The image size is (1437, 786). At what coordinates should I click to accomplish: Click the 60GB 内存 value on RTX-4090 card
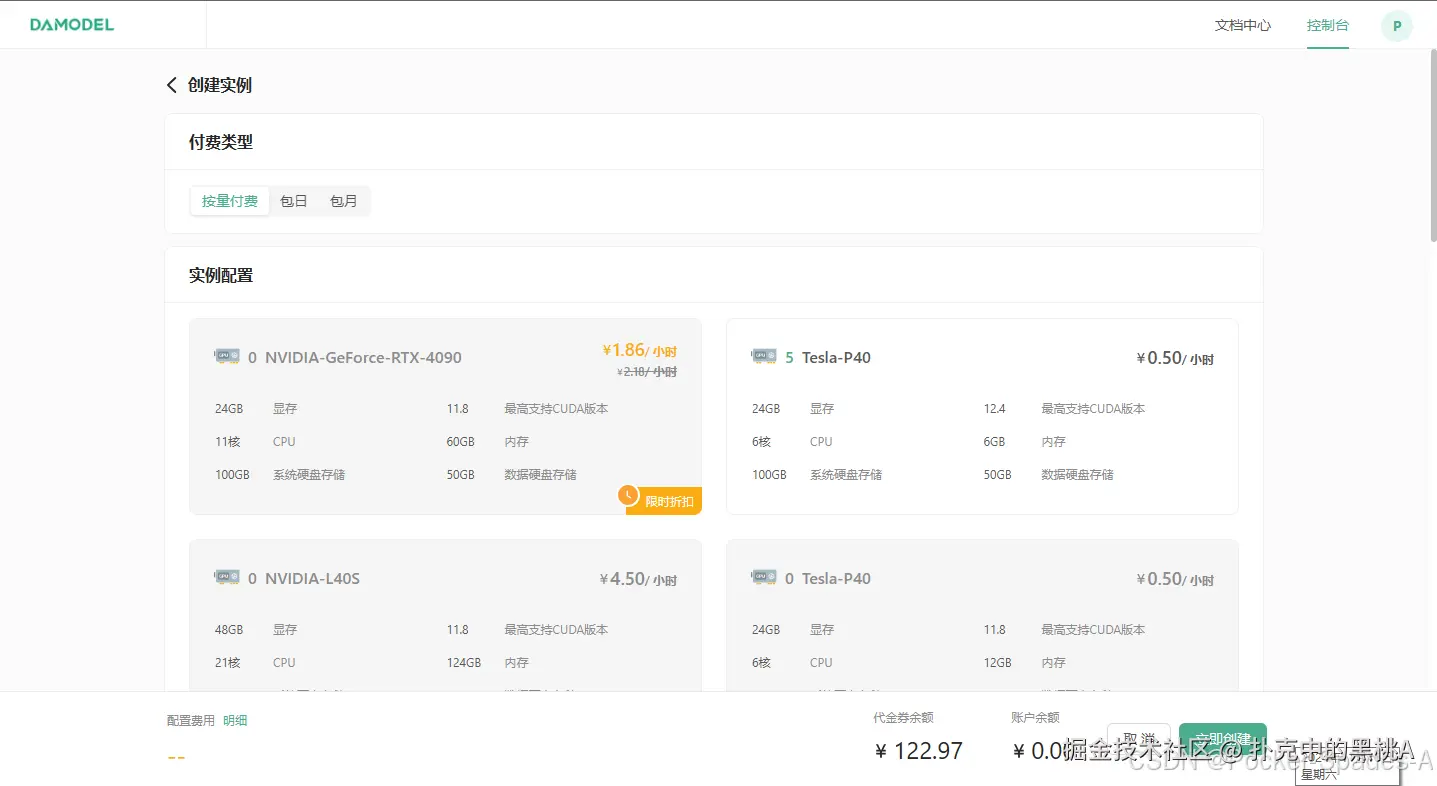click(461, 442)
